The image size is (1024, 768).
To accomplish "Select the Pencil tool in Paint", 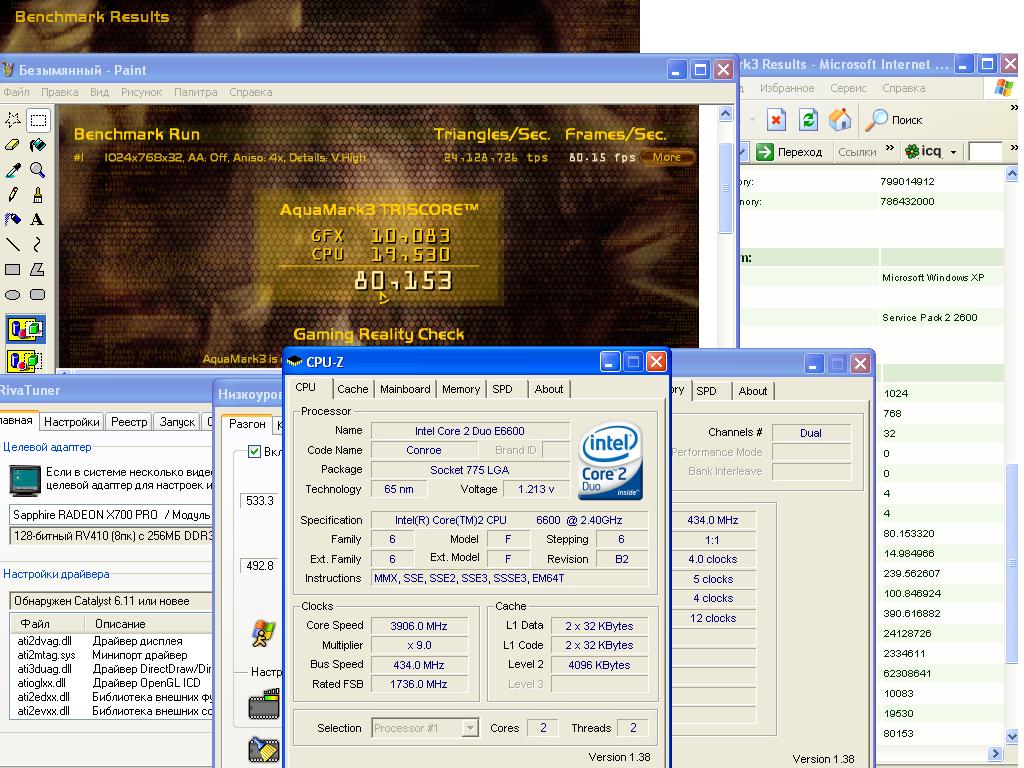I will click(12, 195).
